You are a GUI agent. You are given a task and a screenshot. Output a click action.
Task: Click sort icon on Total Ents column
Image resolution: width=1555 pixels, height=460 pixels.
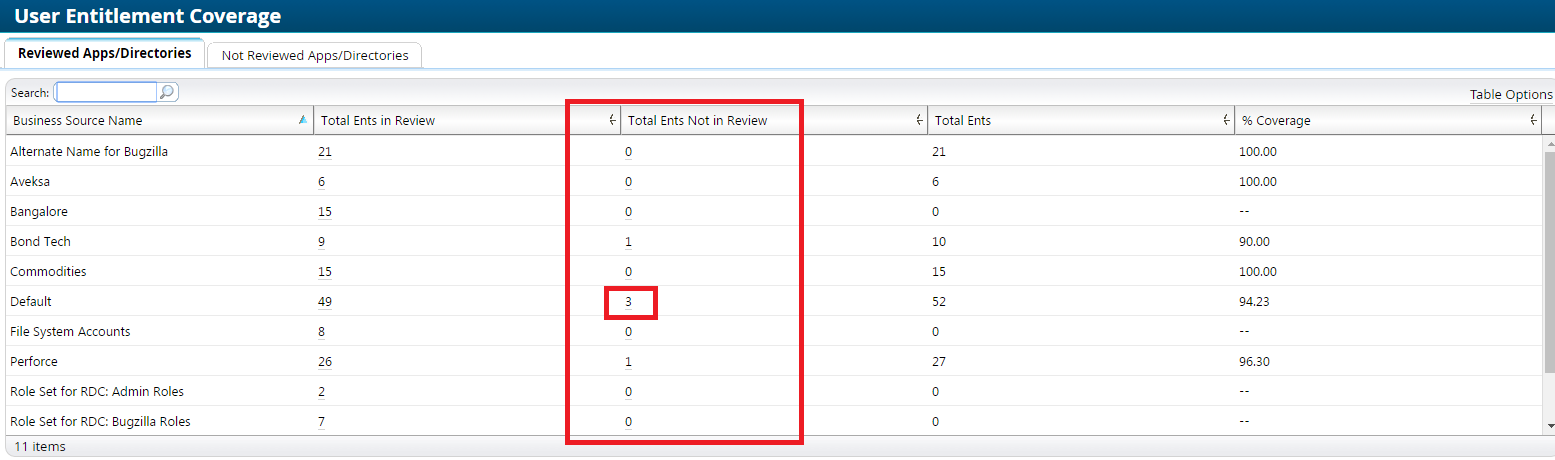tap(1226, 120)
